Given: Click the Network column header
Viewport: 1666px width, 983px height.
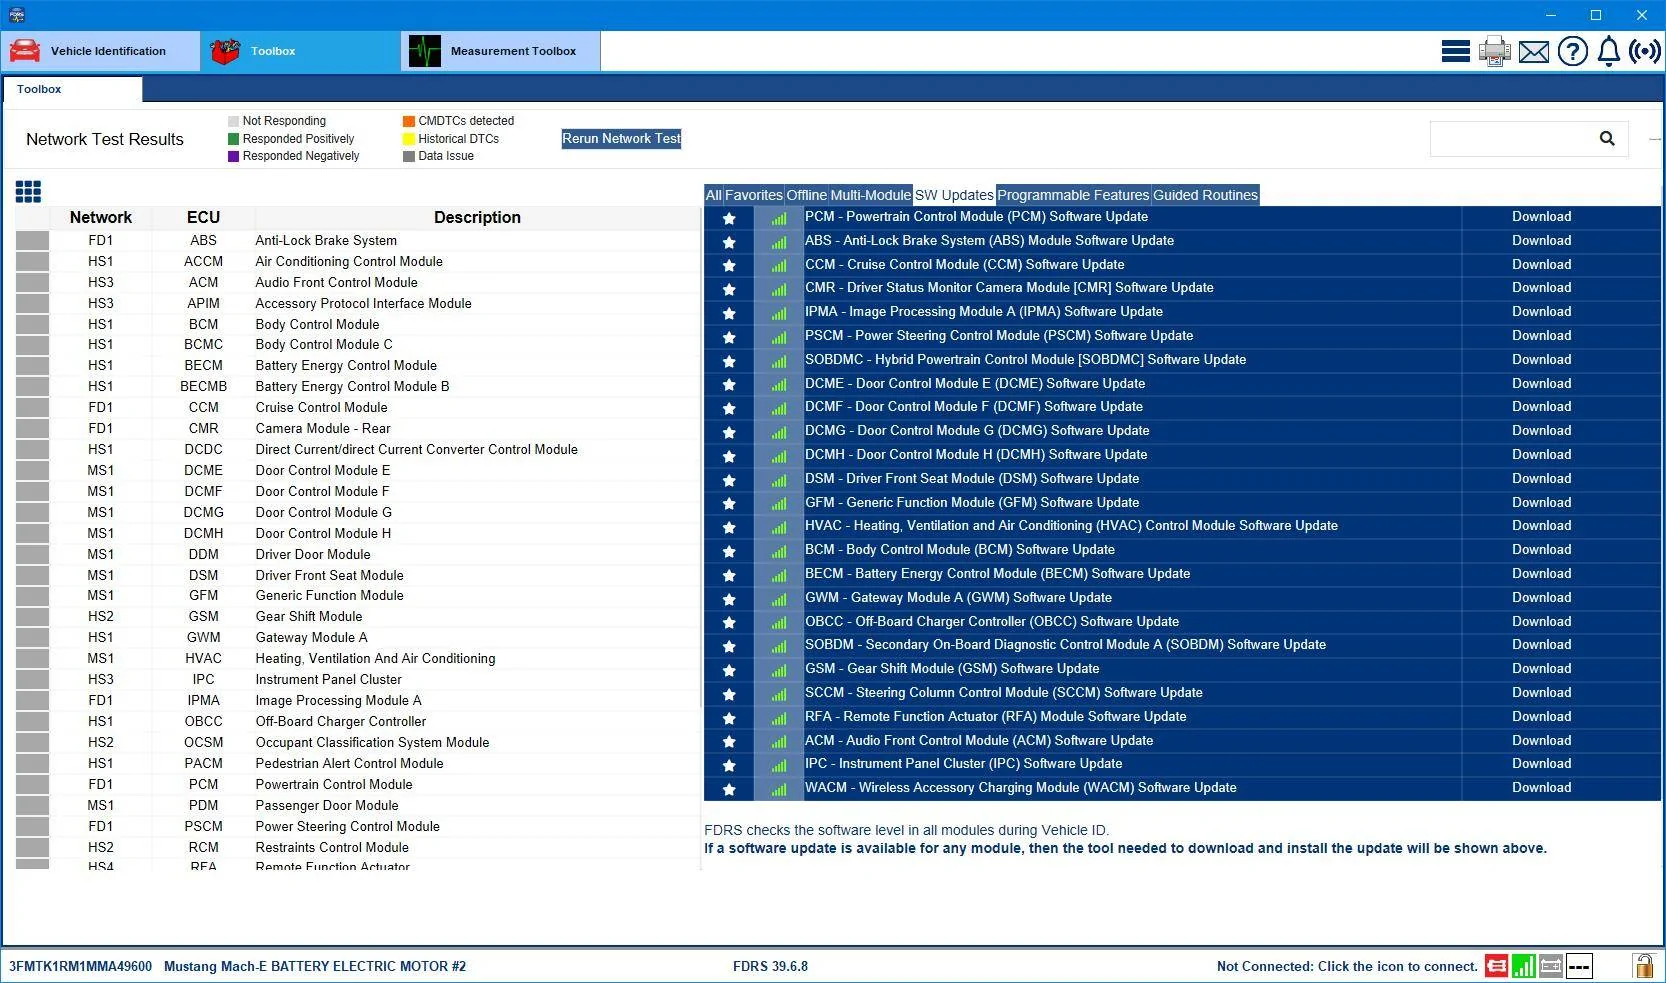Looking at the screenshot, I should (x=100, y=217).
